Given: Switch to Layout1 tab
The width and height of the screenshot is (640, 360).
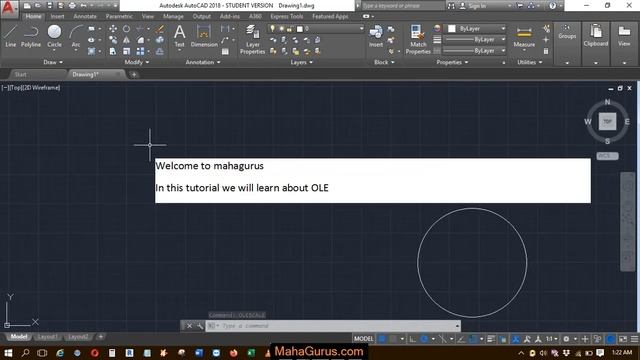Looking at the screenshot, I should pos(47,337).
